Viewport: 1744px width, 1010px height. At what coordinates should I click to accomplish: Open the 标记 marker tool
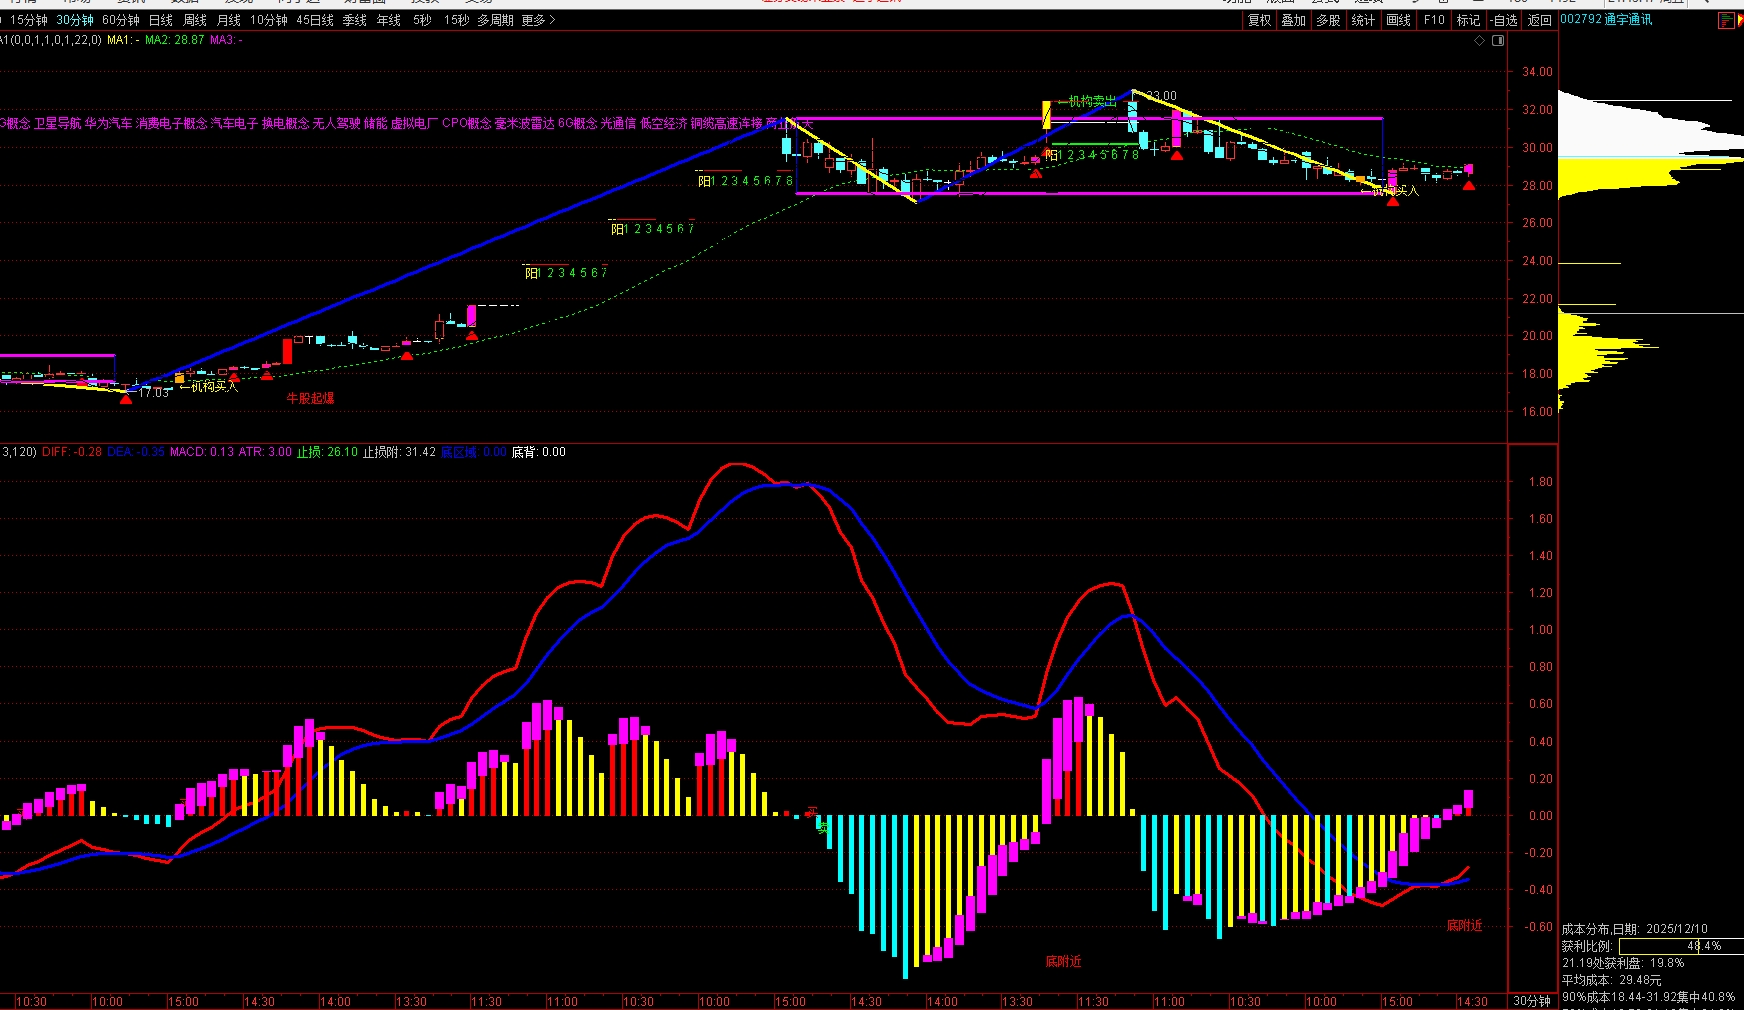pos(1468,20)
